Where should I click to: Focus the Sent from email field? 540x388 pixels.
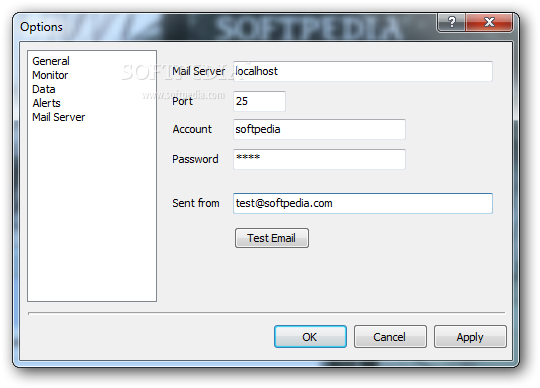[x=363, y=203]
